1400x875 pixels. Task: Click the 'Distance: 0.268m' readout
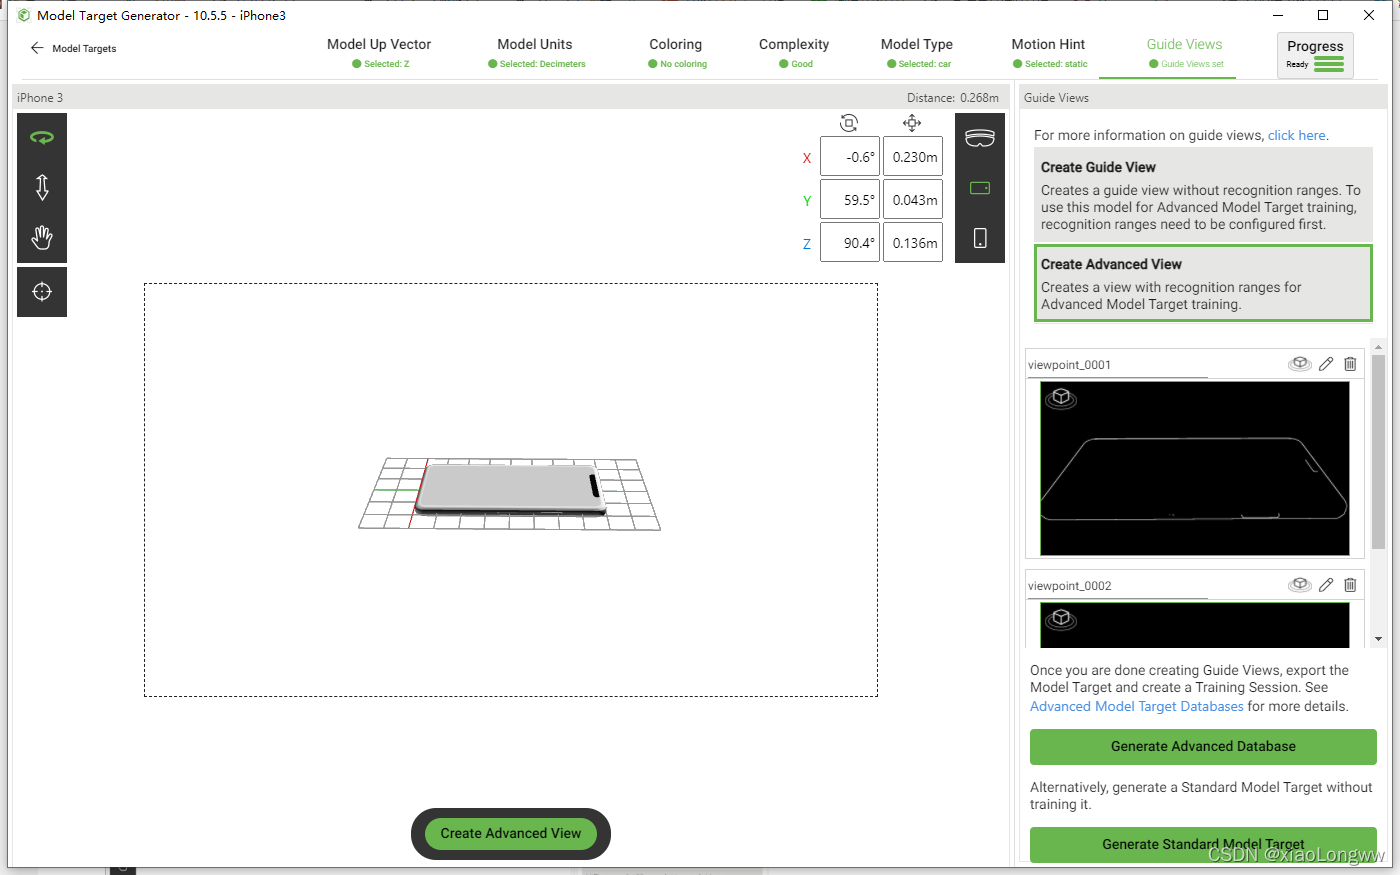coord(953,97)
